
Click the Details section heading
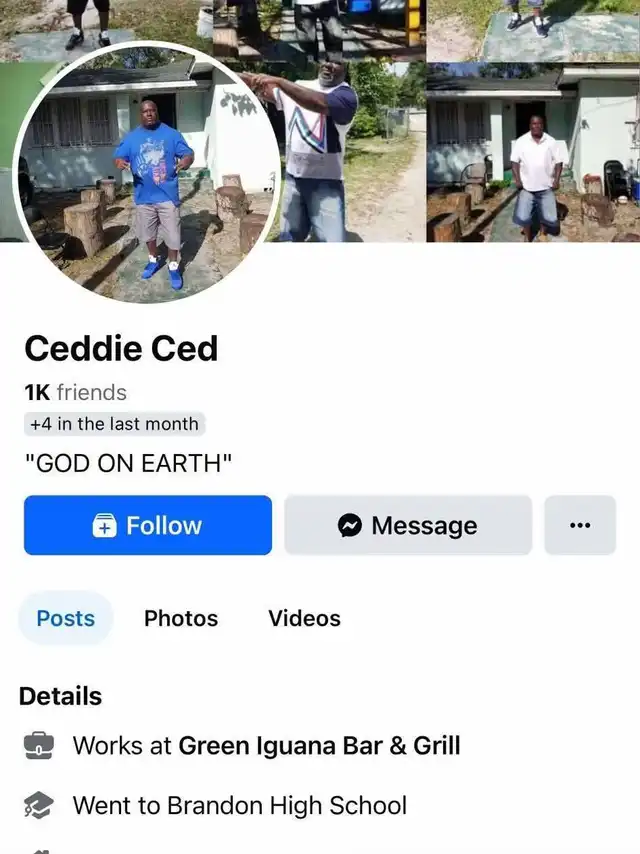coord(60,696)
